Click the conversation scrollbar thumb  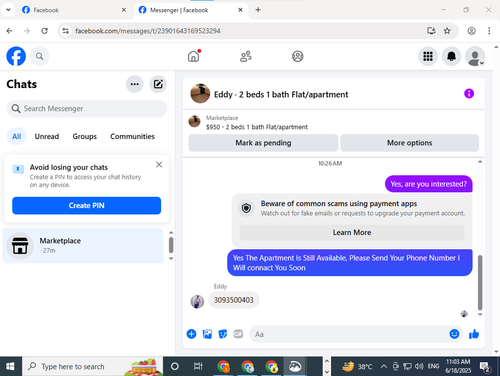(480, 282)
